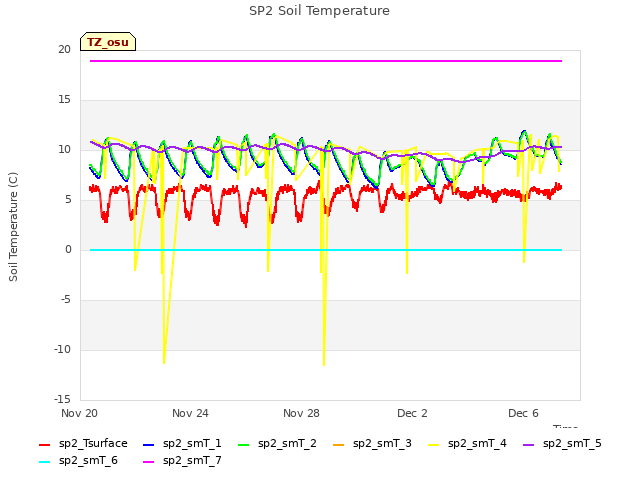Image resolution: width=640 pixels, height=480 pixels.
Task: Toggle the sp2_smT_5 legend entry
Action: (562, 444)
